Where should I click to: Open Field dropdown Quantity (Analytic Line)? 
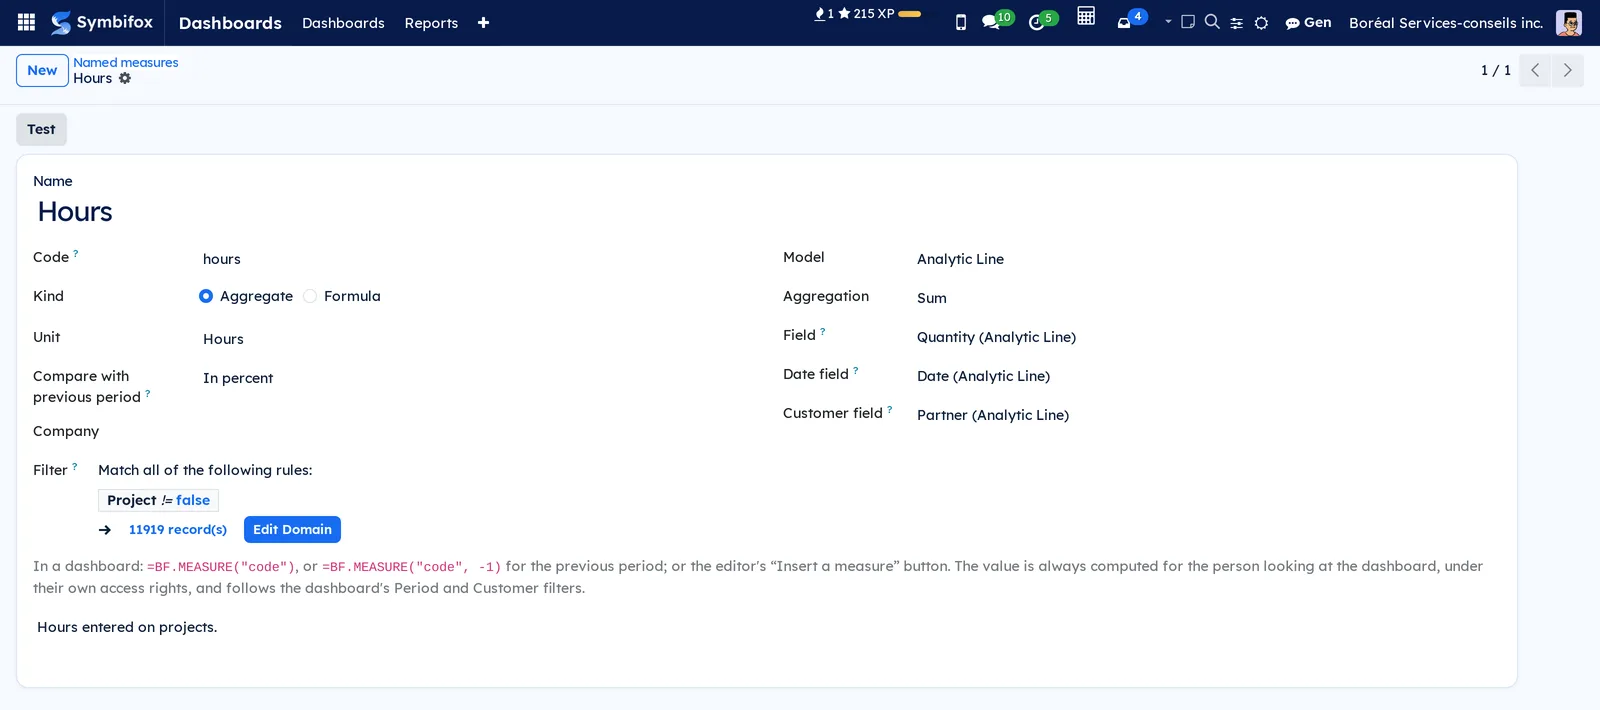point(1208,337)
